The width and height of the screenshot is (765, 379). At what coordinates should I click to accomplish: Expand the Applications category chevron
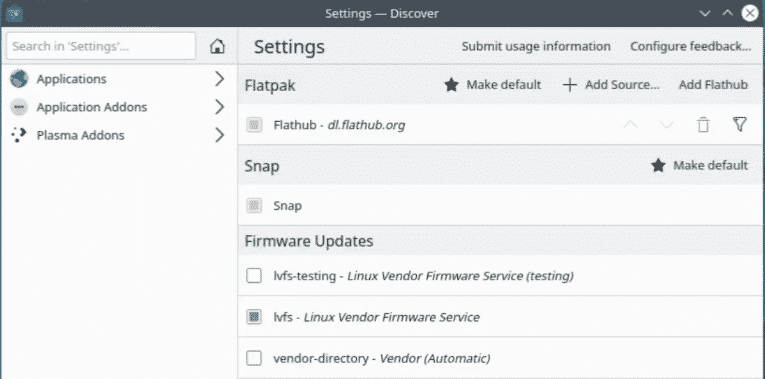point(220,79)
